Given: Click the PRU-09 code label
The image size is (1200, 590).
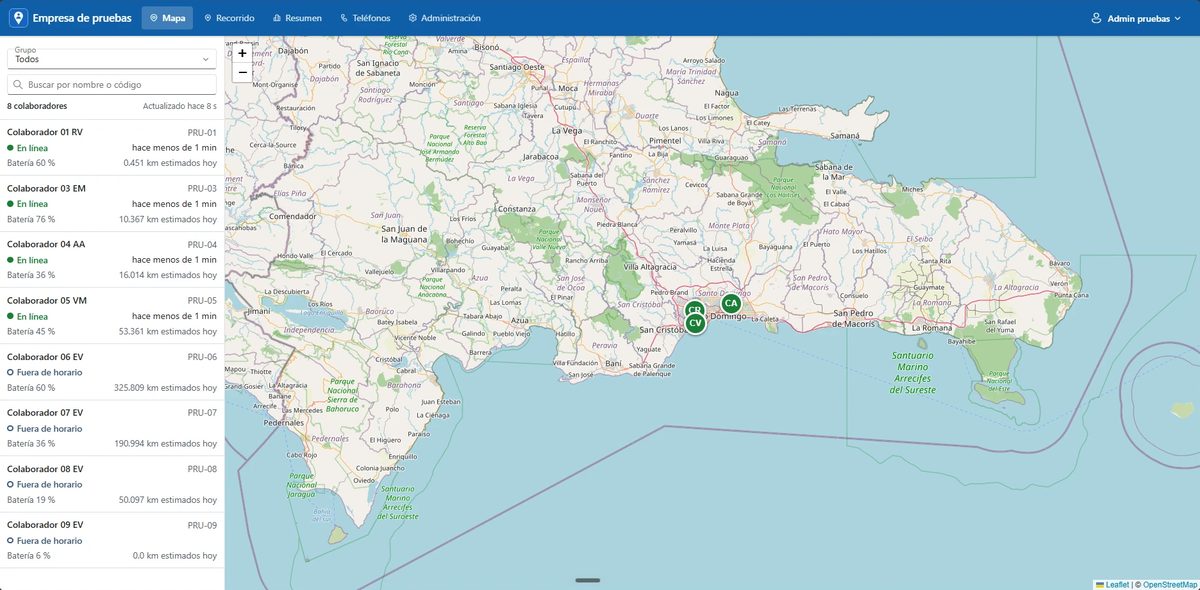Looking at the screenshot, I should (x=202, y=524).
